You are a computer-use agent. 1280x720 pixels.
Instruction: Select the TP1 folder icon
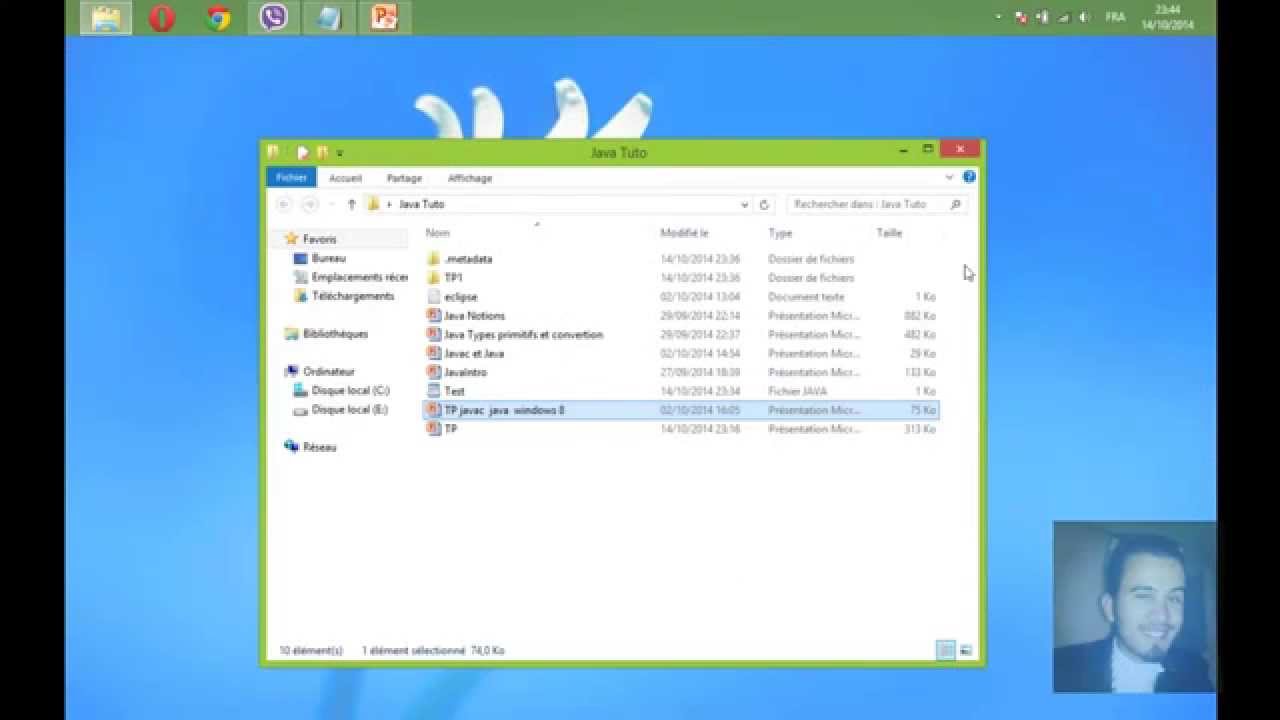(433, 278)
